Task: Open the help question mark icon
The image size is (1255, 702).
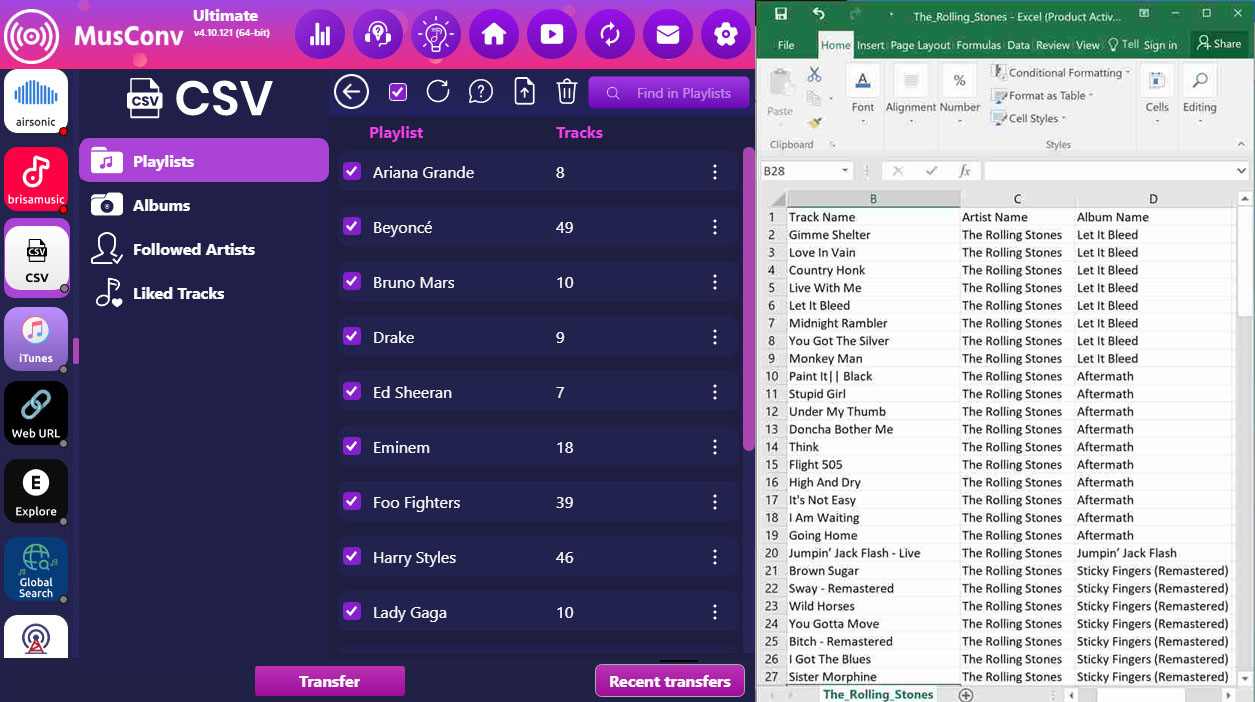Action: (481, 92)
